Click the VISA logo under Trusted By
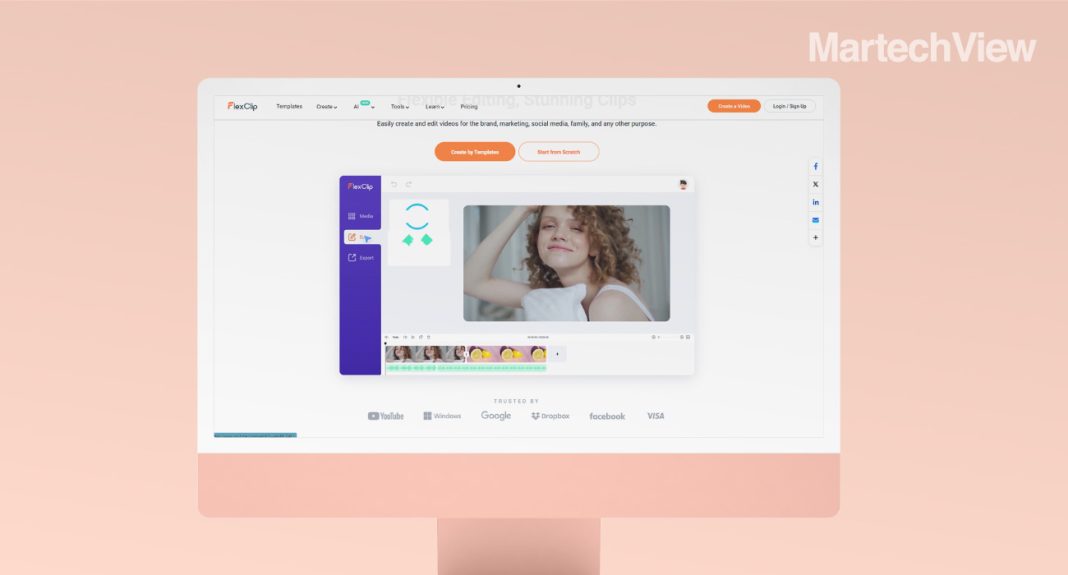This screenshot has width=1068, height=575. point(655,416)
